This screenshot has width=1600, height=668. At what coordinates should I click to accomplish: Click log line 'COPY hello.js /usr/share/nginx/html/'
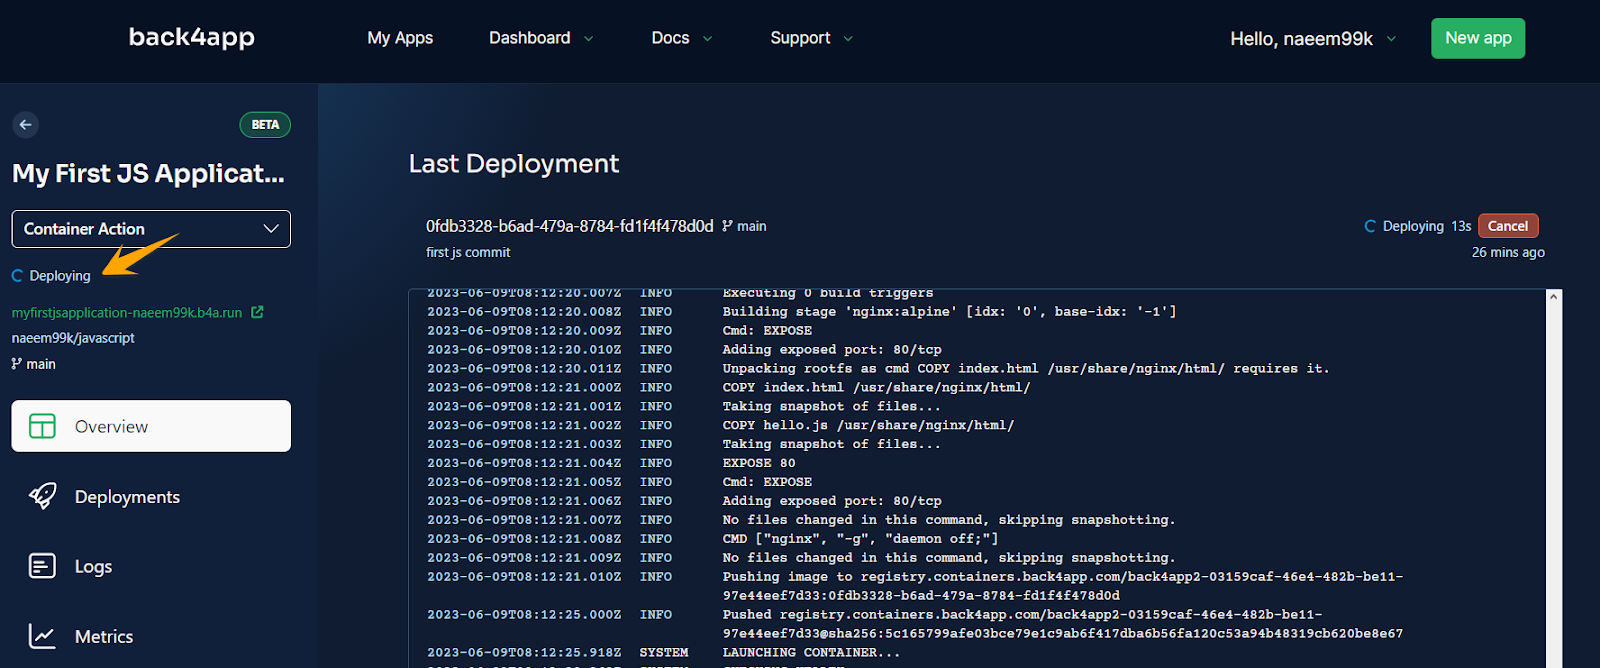(868, 425)
